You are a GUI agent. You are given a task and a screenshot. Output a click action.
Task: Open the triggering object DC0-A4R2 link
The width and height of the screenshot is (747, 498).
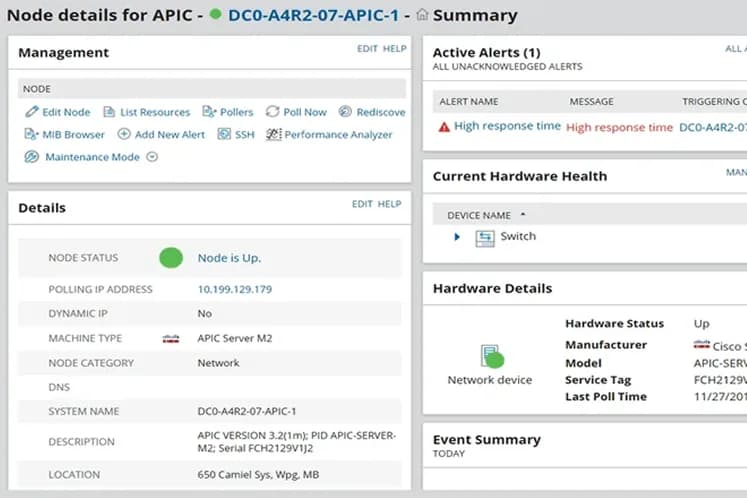713,127
